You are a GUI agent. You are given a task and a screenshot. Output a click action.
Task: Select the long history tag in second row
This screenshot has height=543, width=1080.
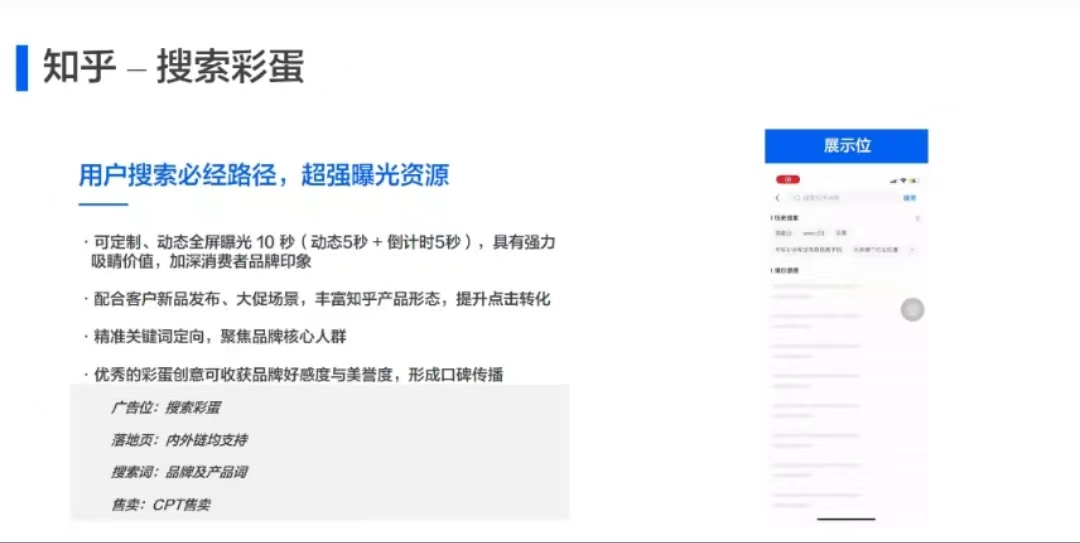[x=808, y=248]
